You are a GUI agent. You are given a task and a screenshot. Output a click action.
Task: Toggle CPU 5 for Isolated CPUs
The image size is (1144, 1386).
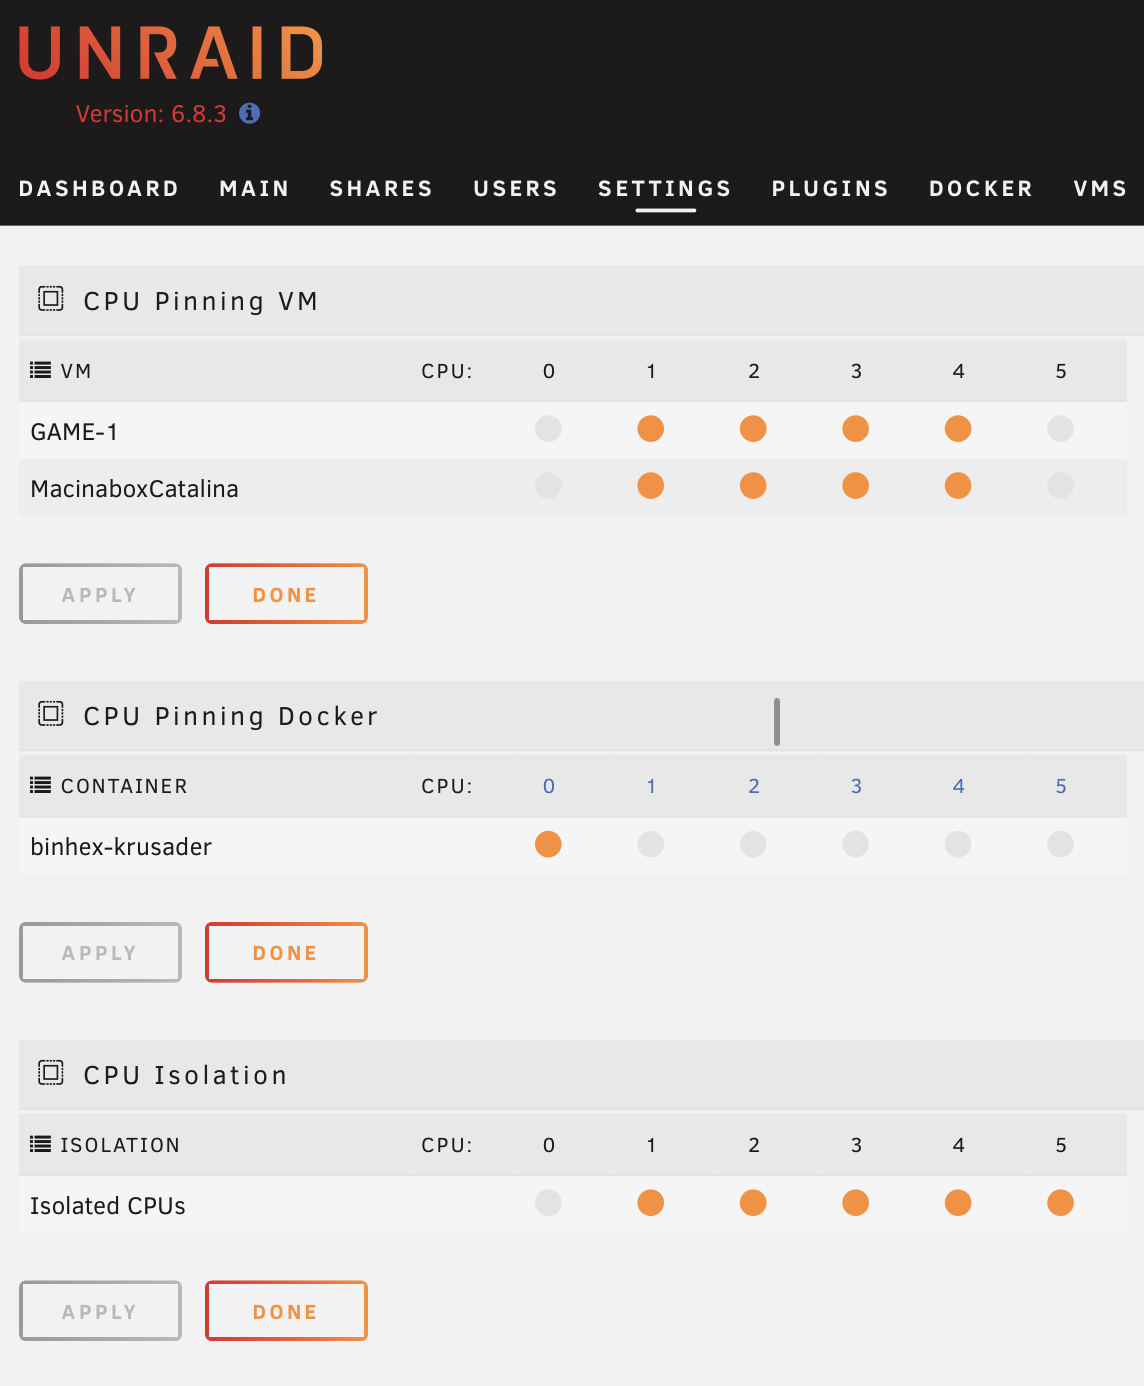pos(1060,1203)
